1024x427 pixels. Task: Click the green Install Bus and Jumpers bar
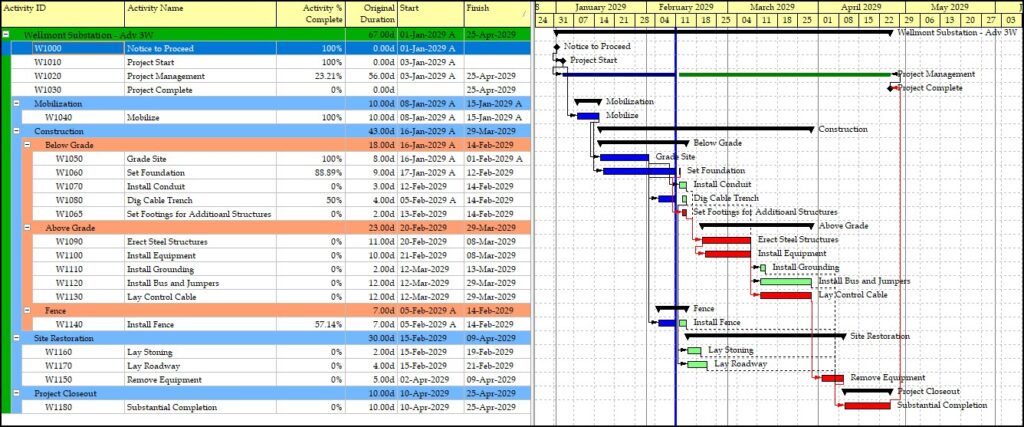tap(785, 282)
